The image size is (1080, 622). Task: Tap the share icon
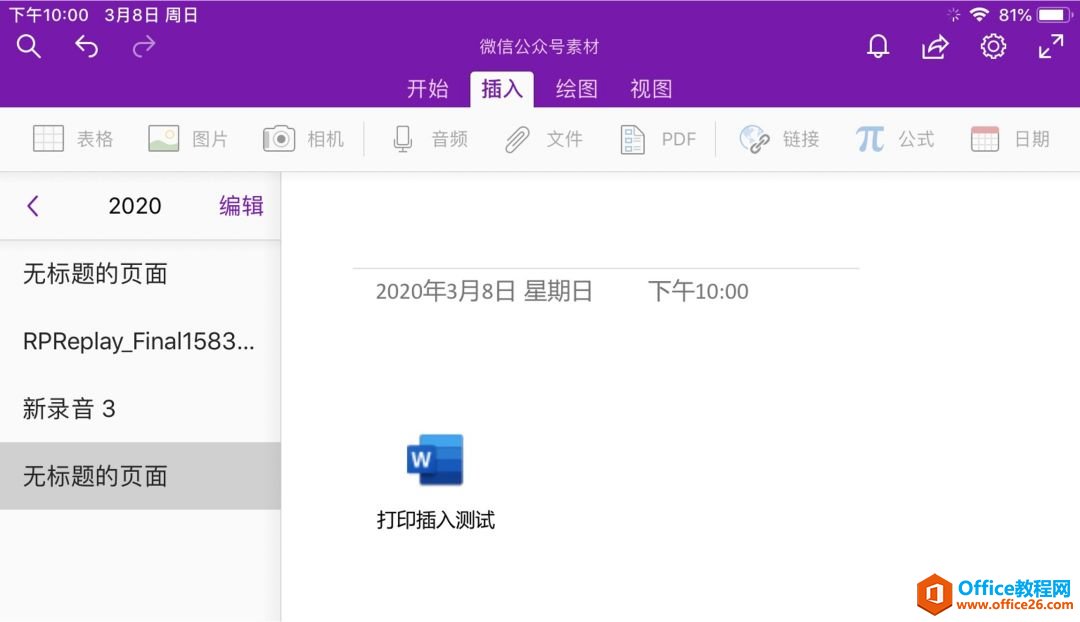coord(935,47)
